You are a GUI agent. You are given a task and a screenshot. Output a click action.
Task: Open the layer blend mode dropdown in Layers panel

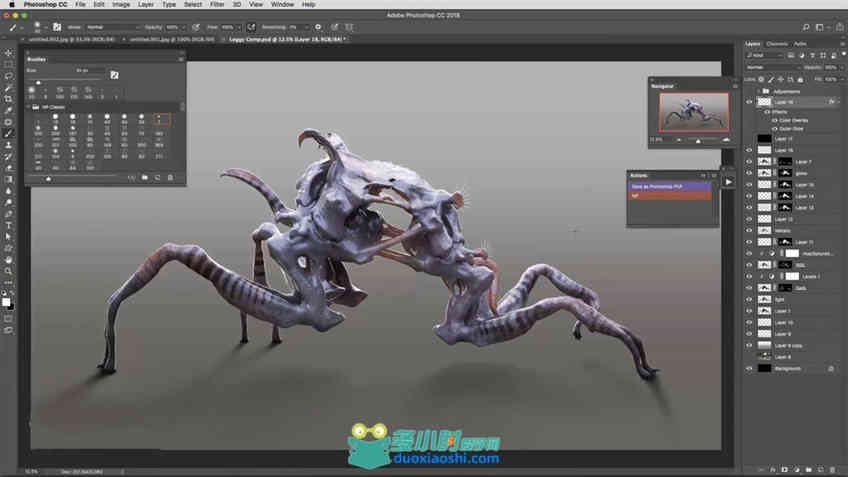(x=773, y=68)
